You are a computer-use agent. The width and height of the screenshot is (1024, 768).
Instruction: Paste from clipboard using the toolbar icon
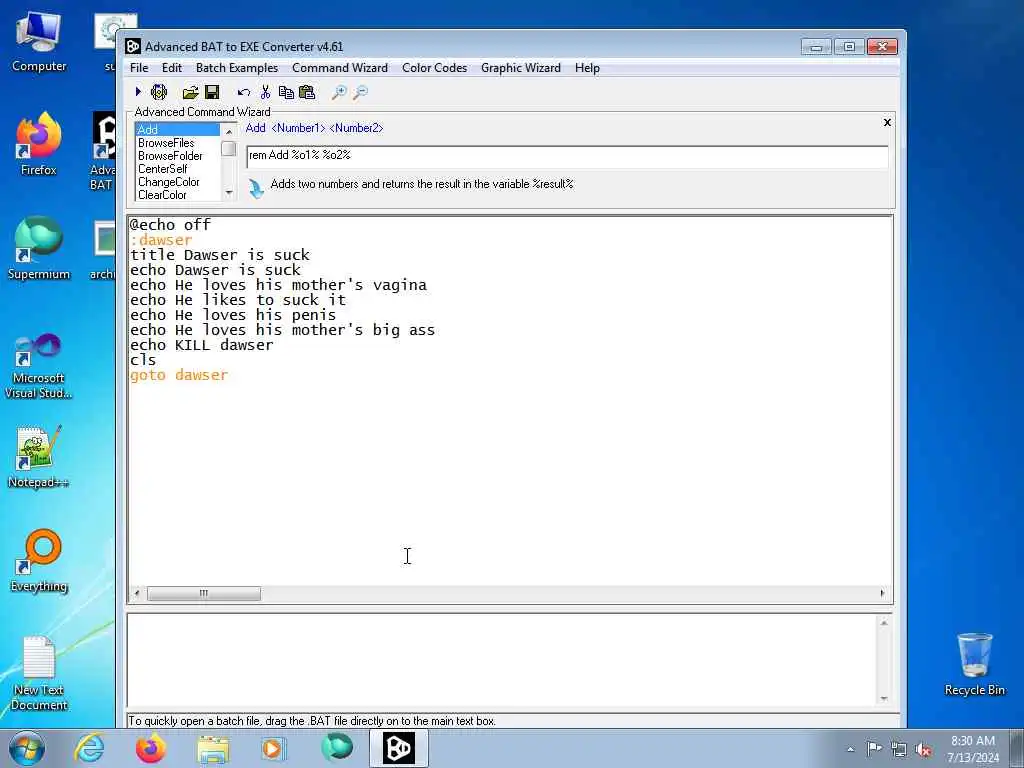(307, 92)
